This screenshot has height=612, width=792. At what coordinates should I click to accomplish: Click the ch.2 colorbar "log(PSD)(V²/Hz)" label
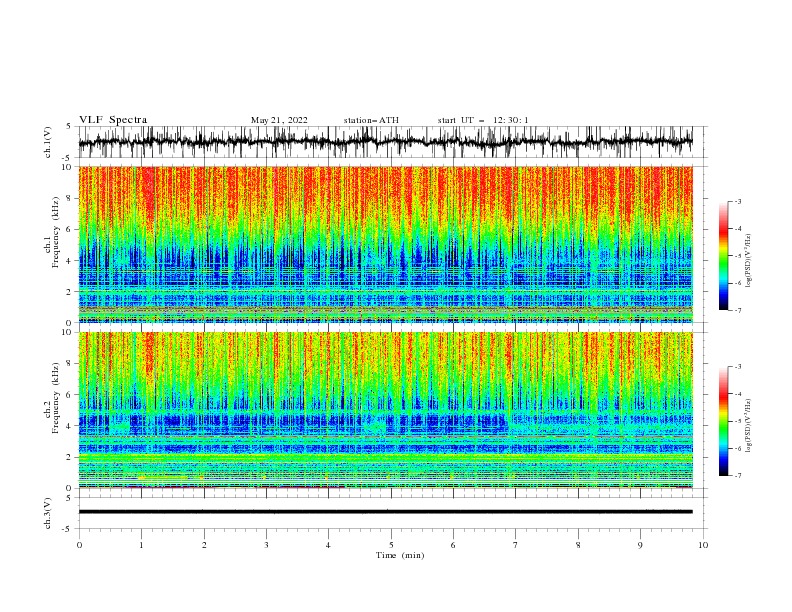click(x=748, y=426)
